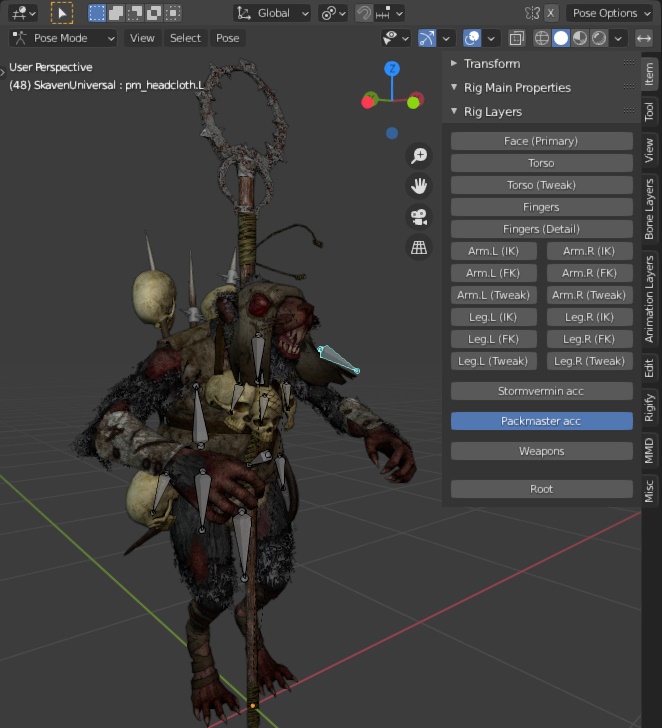This screenshot has width=662, height=728.
Task: Expand the Transform panel
Action: 454,63
